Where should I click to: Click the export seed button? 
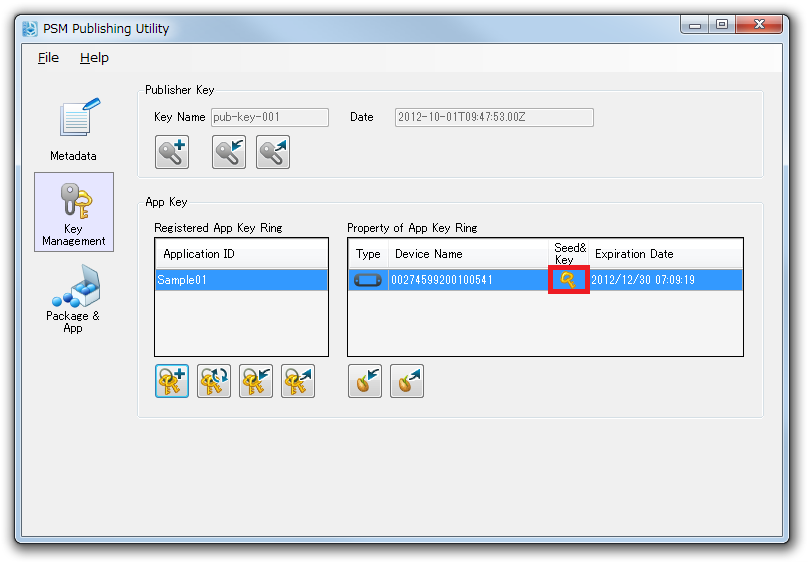(x=407, y=381)
